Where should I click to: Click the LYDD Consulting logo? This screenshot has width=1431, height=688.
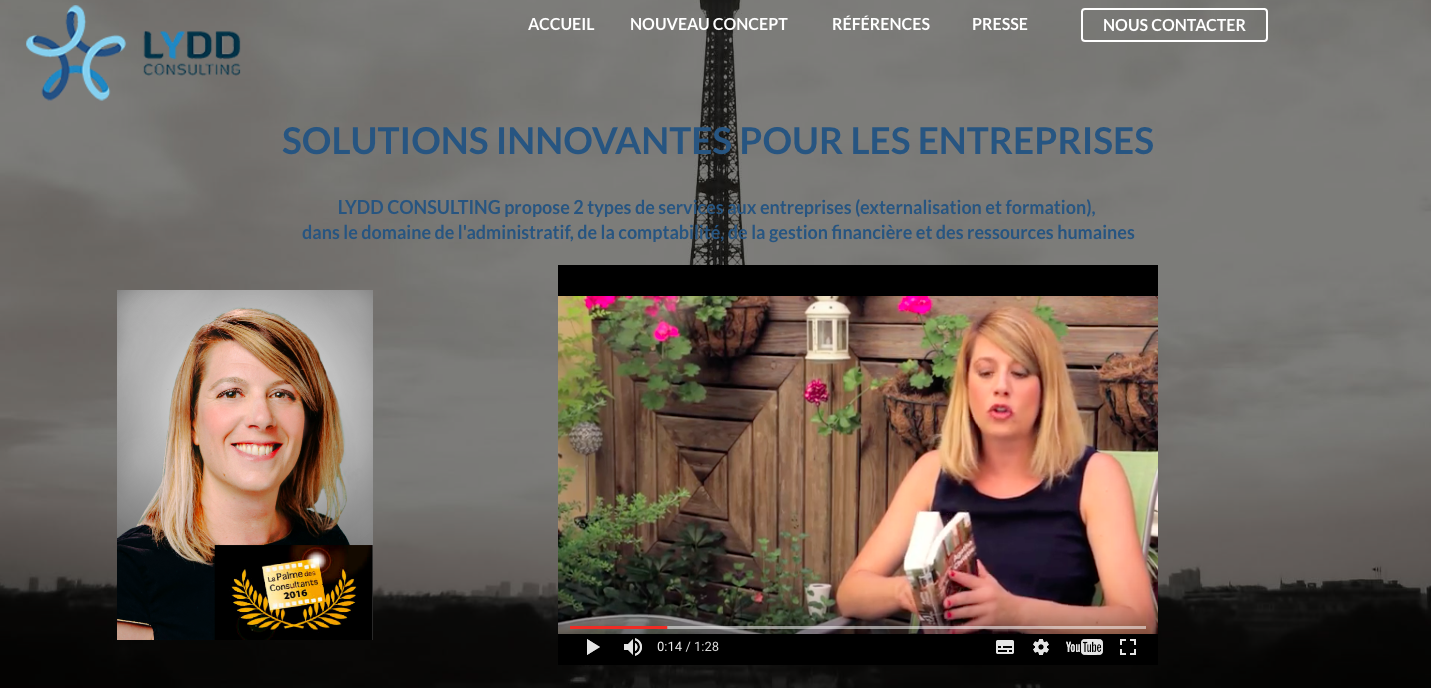pos(133,53)
